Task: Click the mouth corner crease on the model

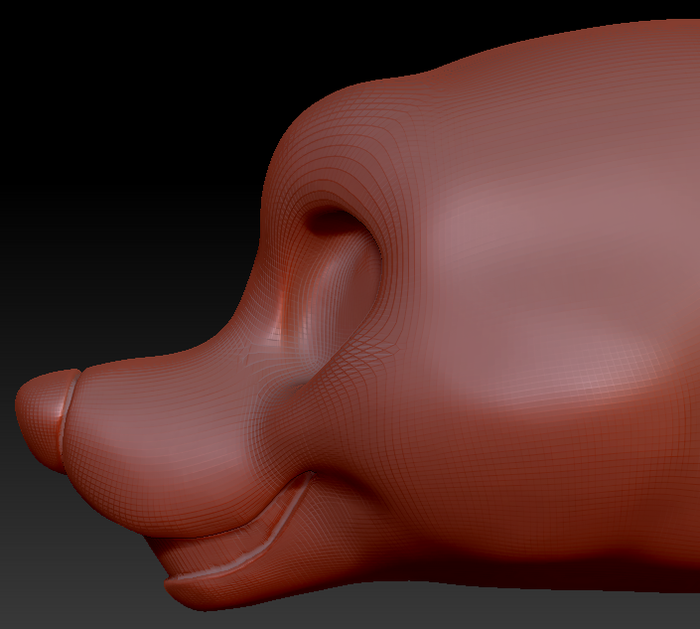Action: [x=309, y=475]
